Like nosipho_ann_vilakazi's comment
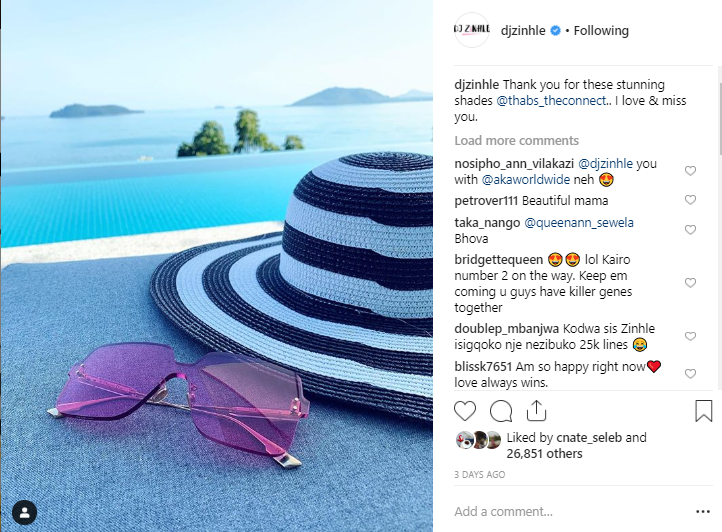The image size is (722, 532). point(690,171)
